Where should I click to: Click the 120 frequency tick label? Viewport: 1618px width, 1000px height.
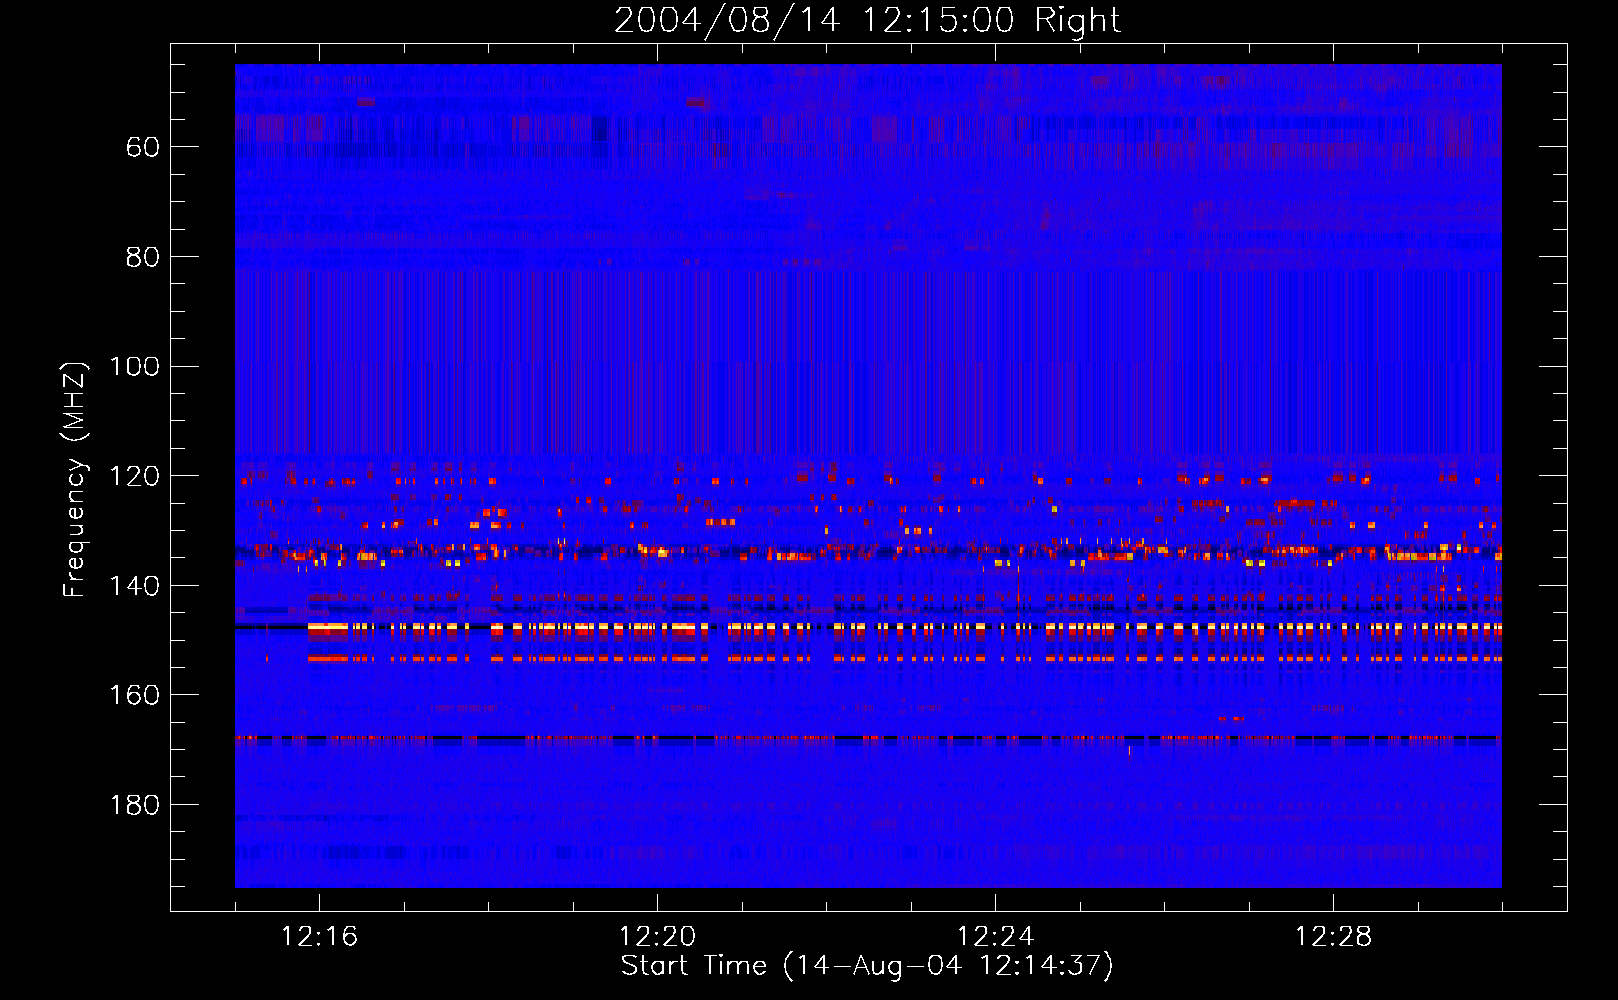[x=134, y=476]
